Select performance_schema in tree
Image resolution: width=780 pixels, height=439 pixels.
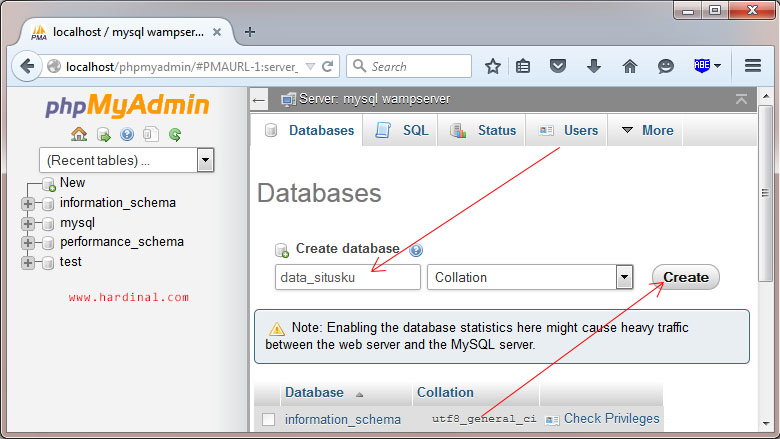coord(122,242)
